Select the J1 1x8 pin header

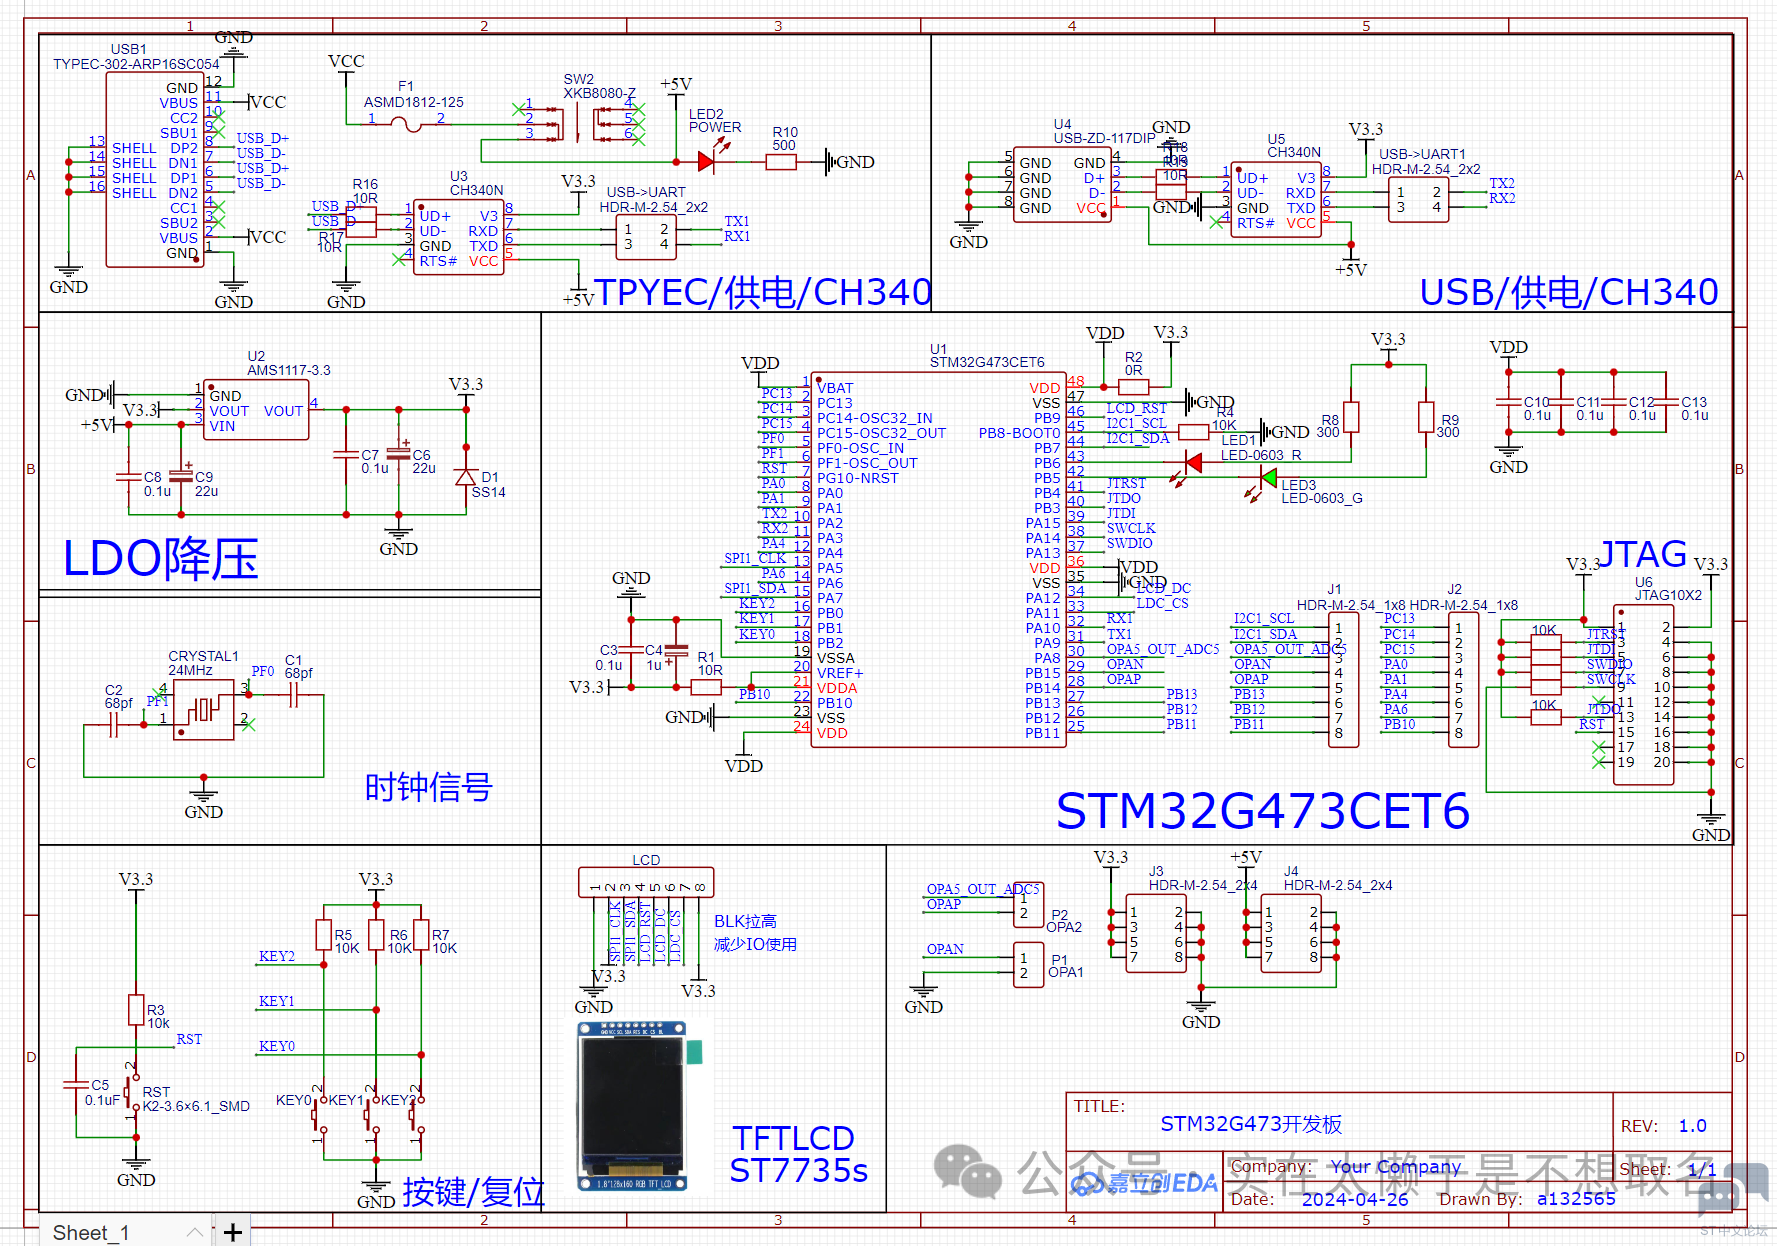[1344, 678]
